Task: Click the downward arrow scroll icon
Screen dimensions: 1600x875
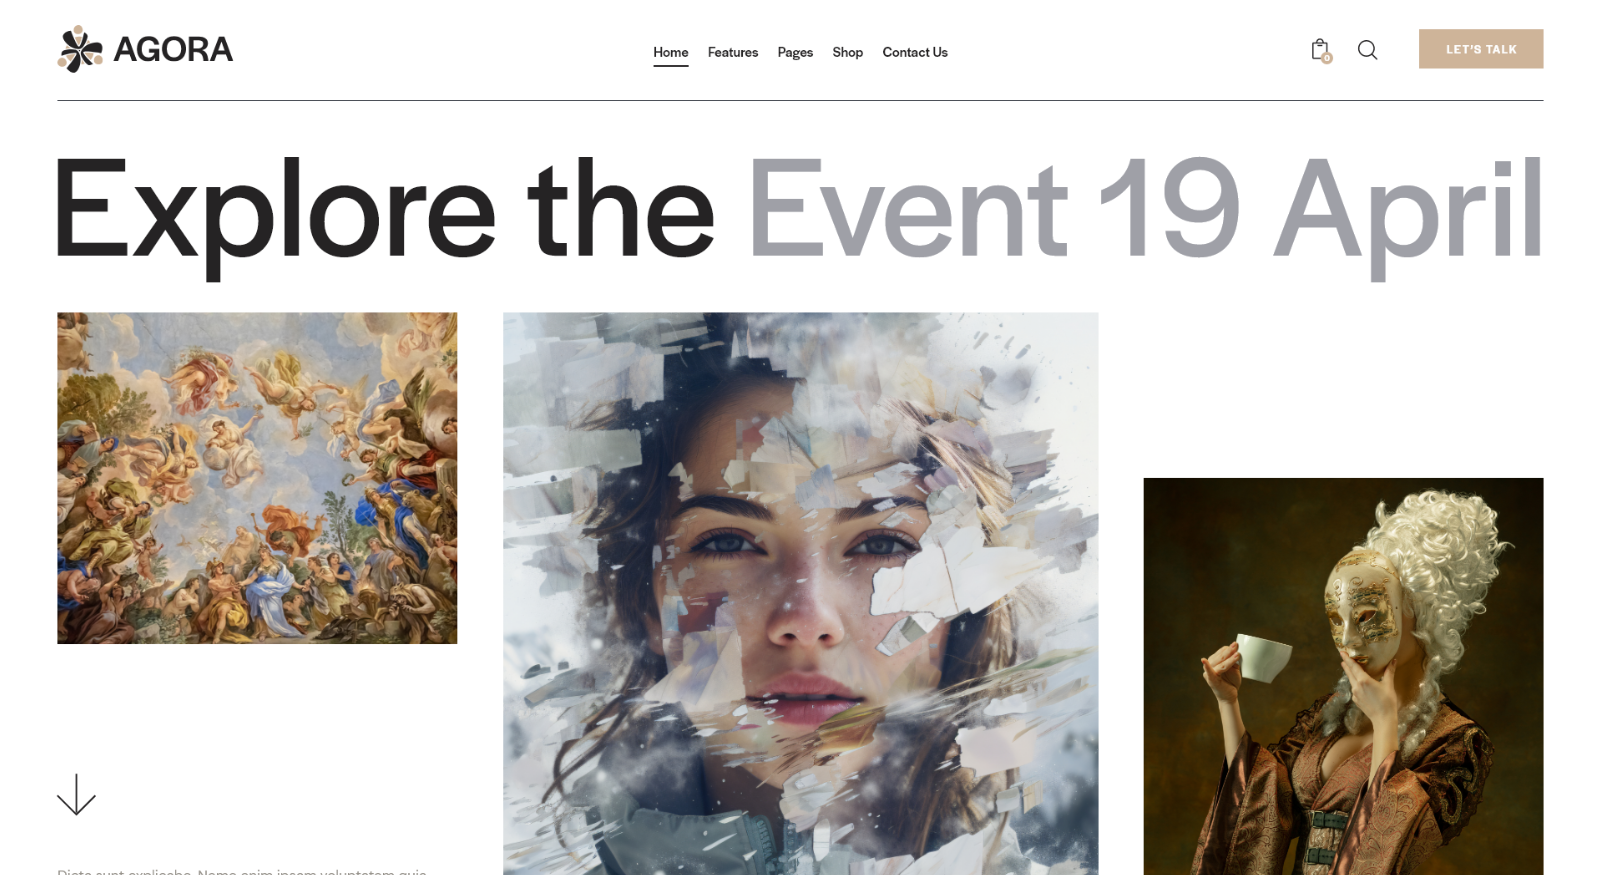Action: tap(76, 794)
